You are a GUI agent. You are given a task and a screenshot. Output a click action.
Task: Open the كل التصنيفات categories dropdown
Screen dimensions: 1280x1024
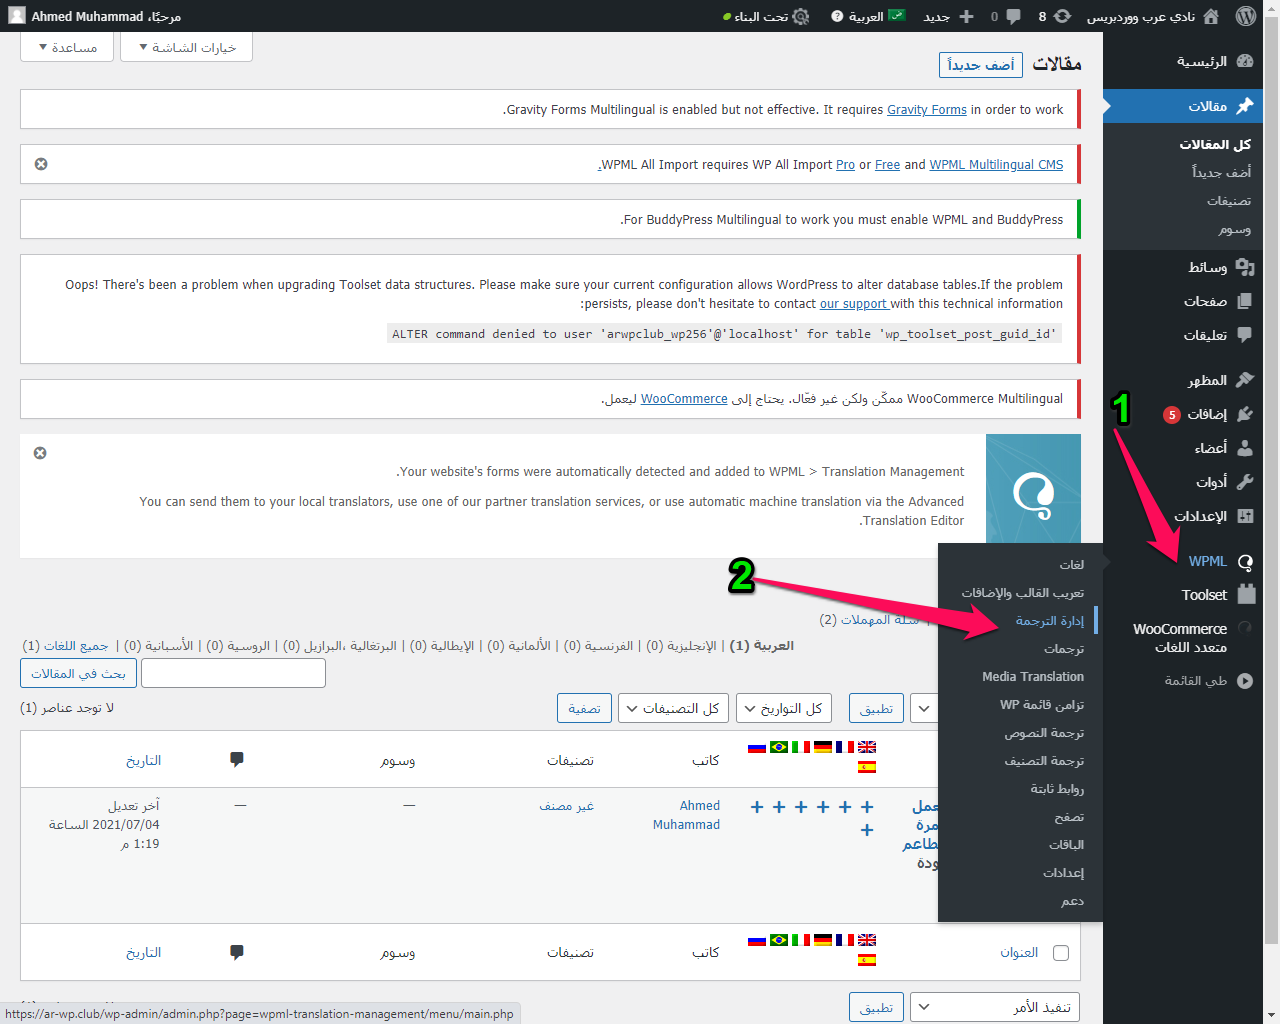pos(674,708)
